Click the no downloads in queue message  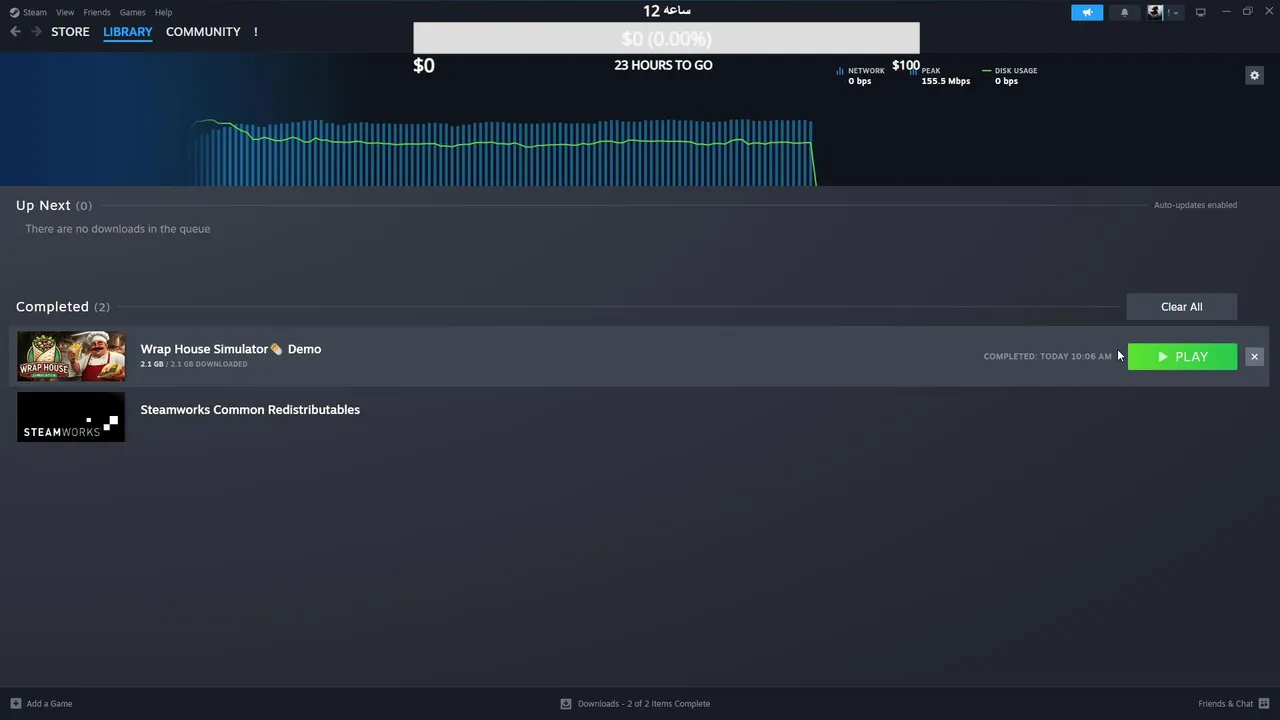[x=118, y=229]
